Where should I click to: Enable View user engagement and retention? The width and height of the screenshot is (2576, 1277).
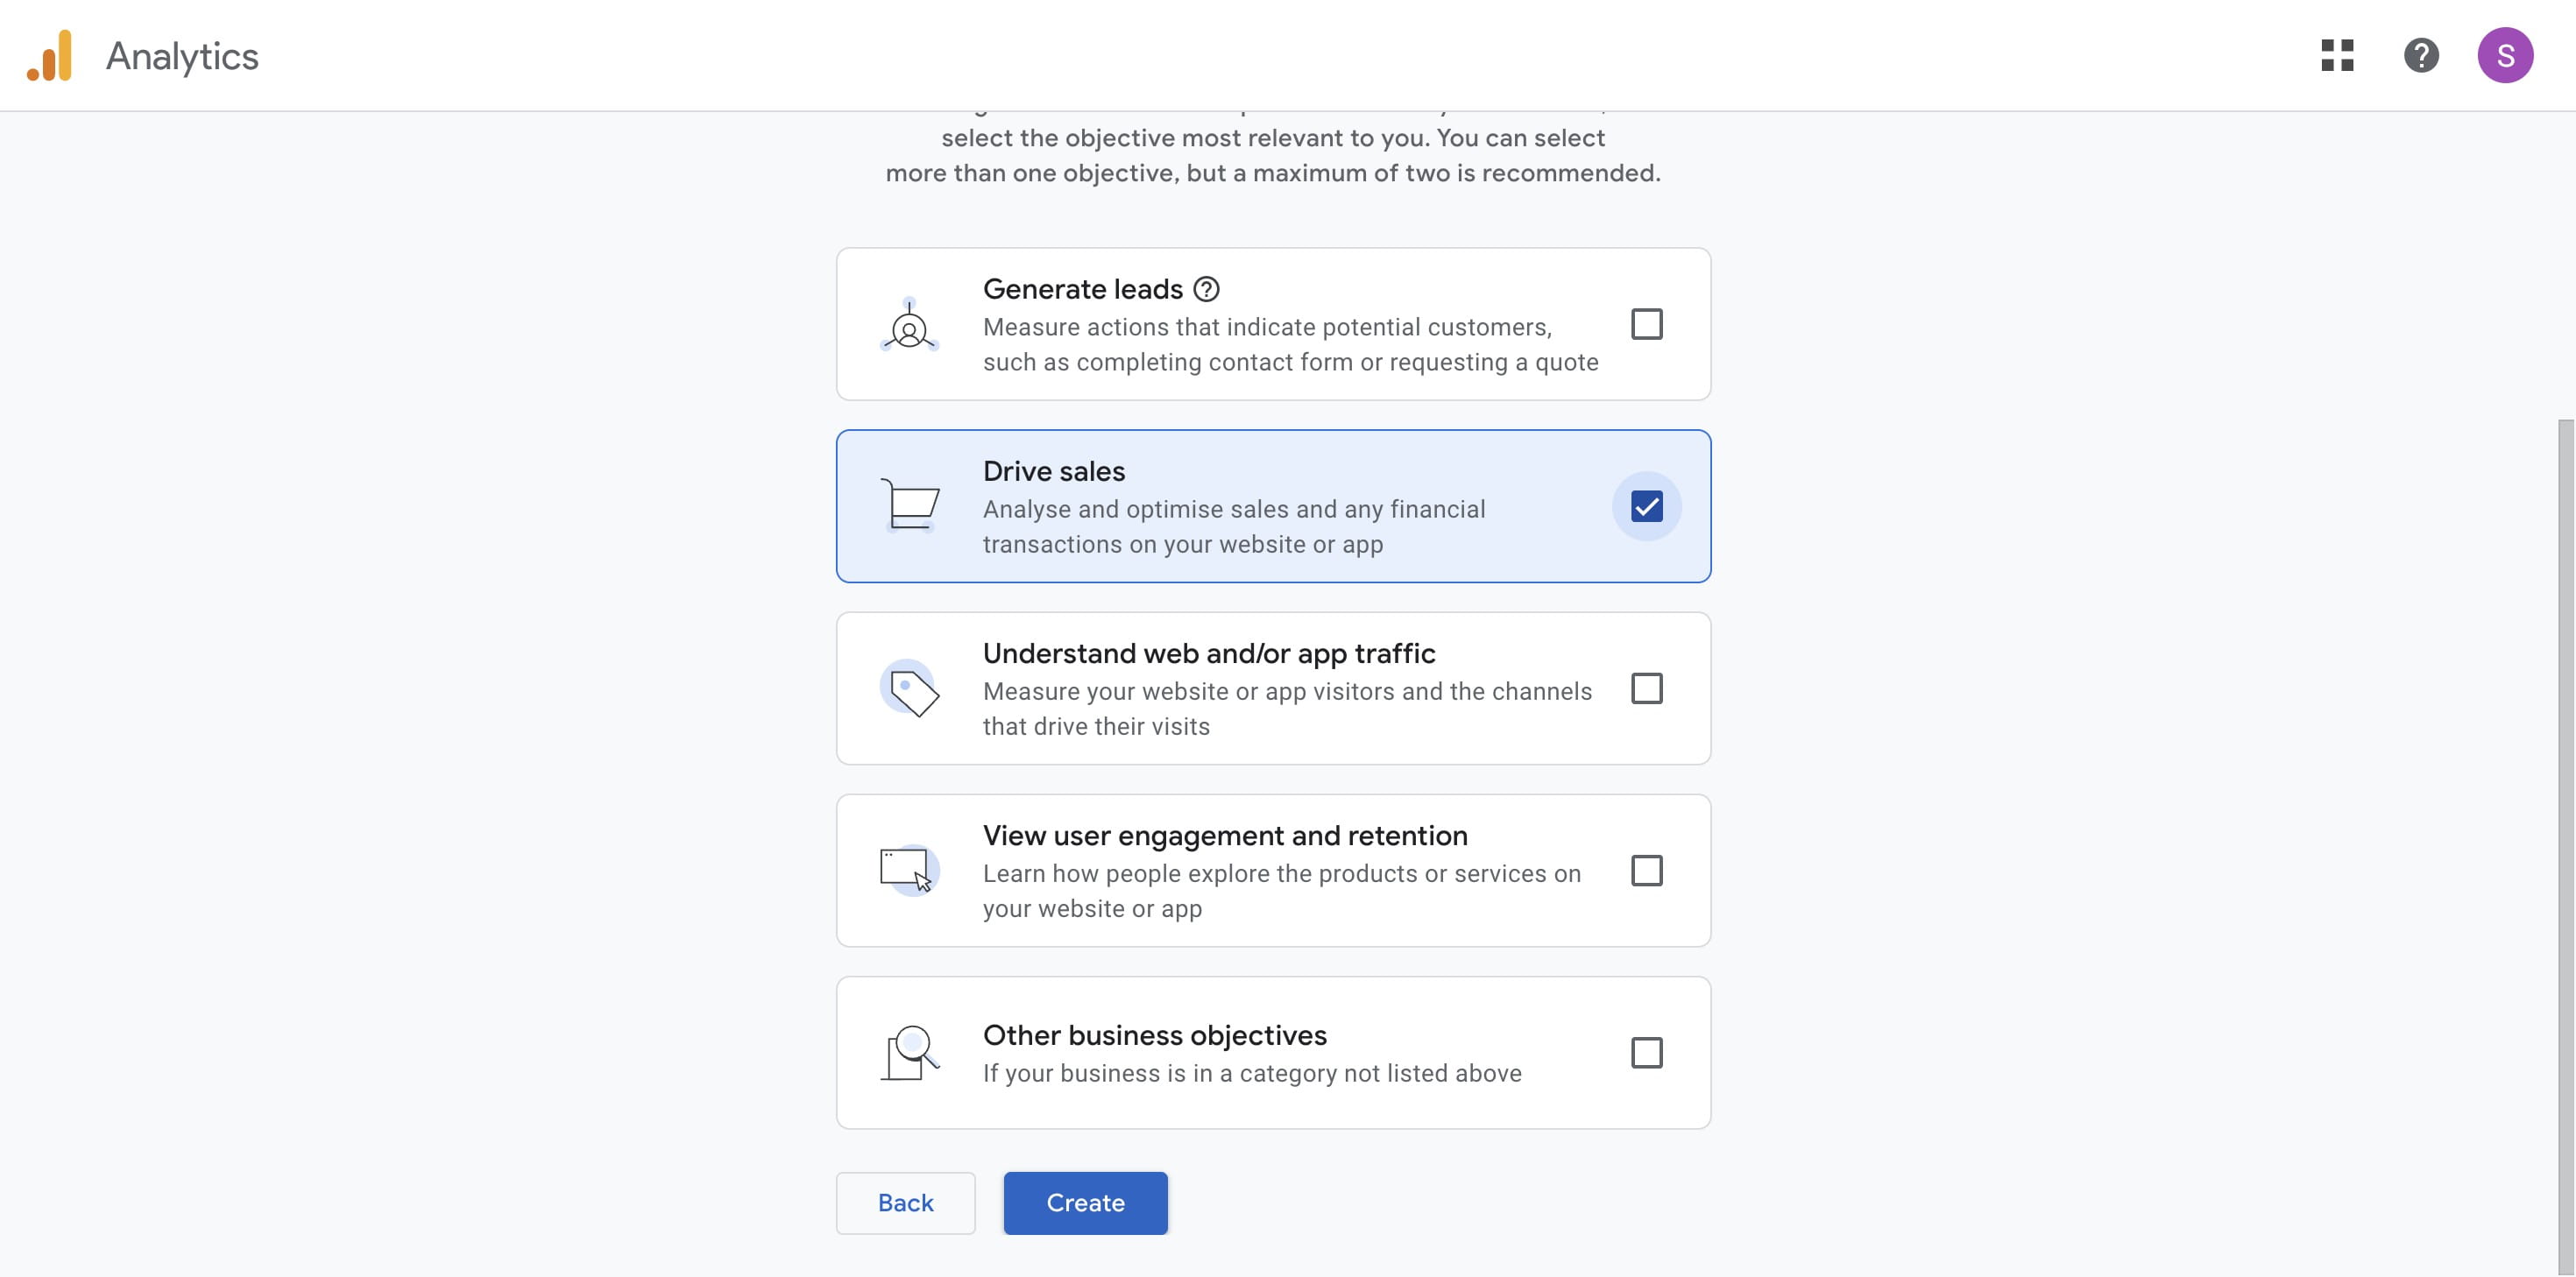click(x=1647, y=871)
